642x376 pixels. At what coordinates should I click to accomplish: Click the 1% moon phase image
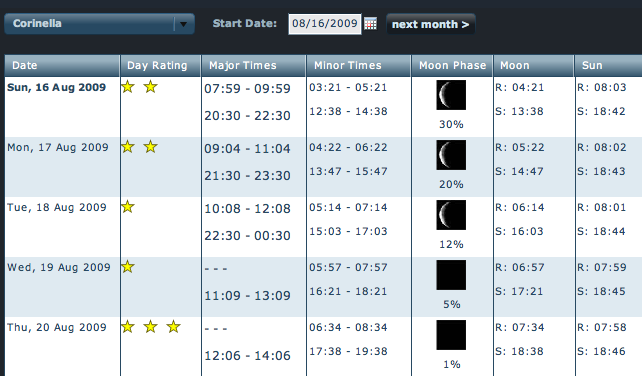point(451,335)
